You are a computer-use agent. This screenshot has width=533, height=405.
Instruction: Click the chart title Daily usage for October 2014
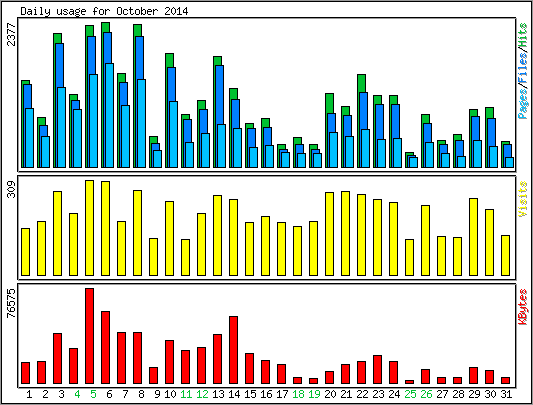coord(104,11)
